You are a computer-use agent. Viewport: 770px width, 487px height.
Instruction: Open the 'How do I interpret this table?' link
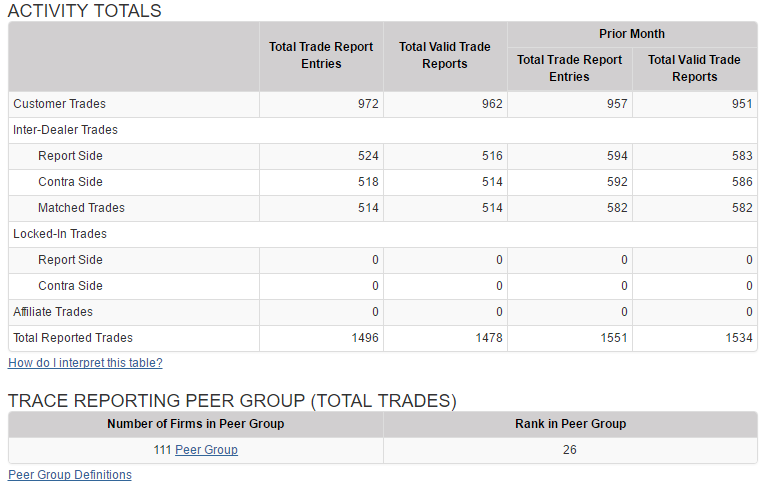[x=85, y=363]
